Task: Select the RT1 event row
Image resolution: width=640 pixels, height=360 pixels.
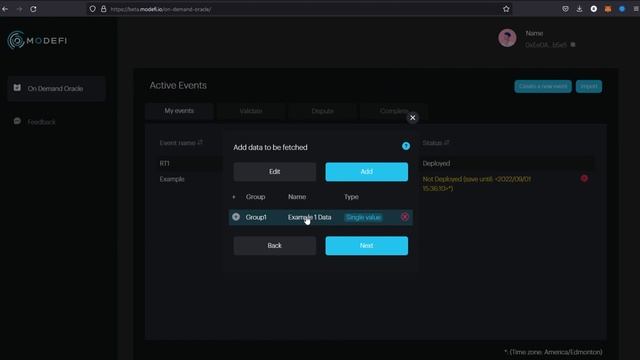Action: point(164,163)
